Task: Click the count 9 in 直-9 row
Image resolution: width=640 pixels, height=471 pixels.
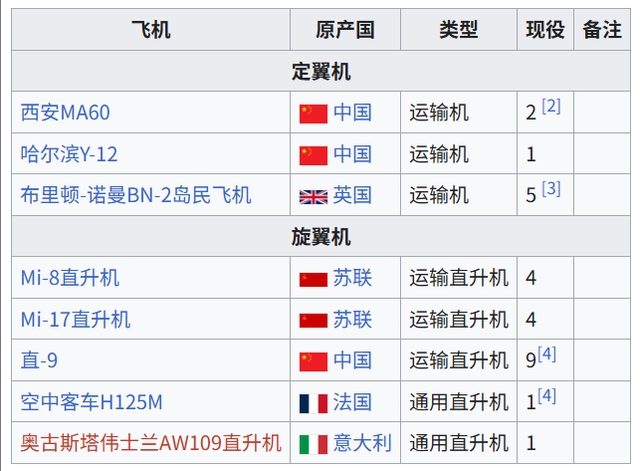Action: pos(531,361)
